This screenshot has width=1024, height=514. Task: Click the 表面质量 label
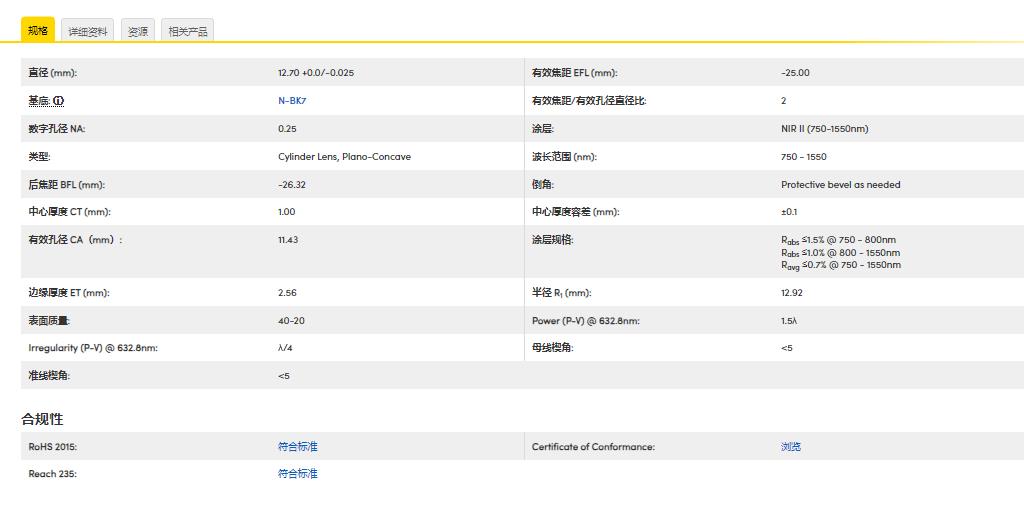[49, 321]
